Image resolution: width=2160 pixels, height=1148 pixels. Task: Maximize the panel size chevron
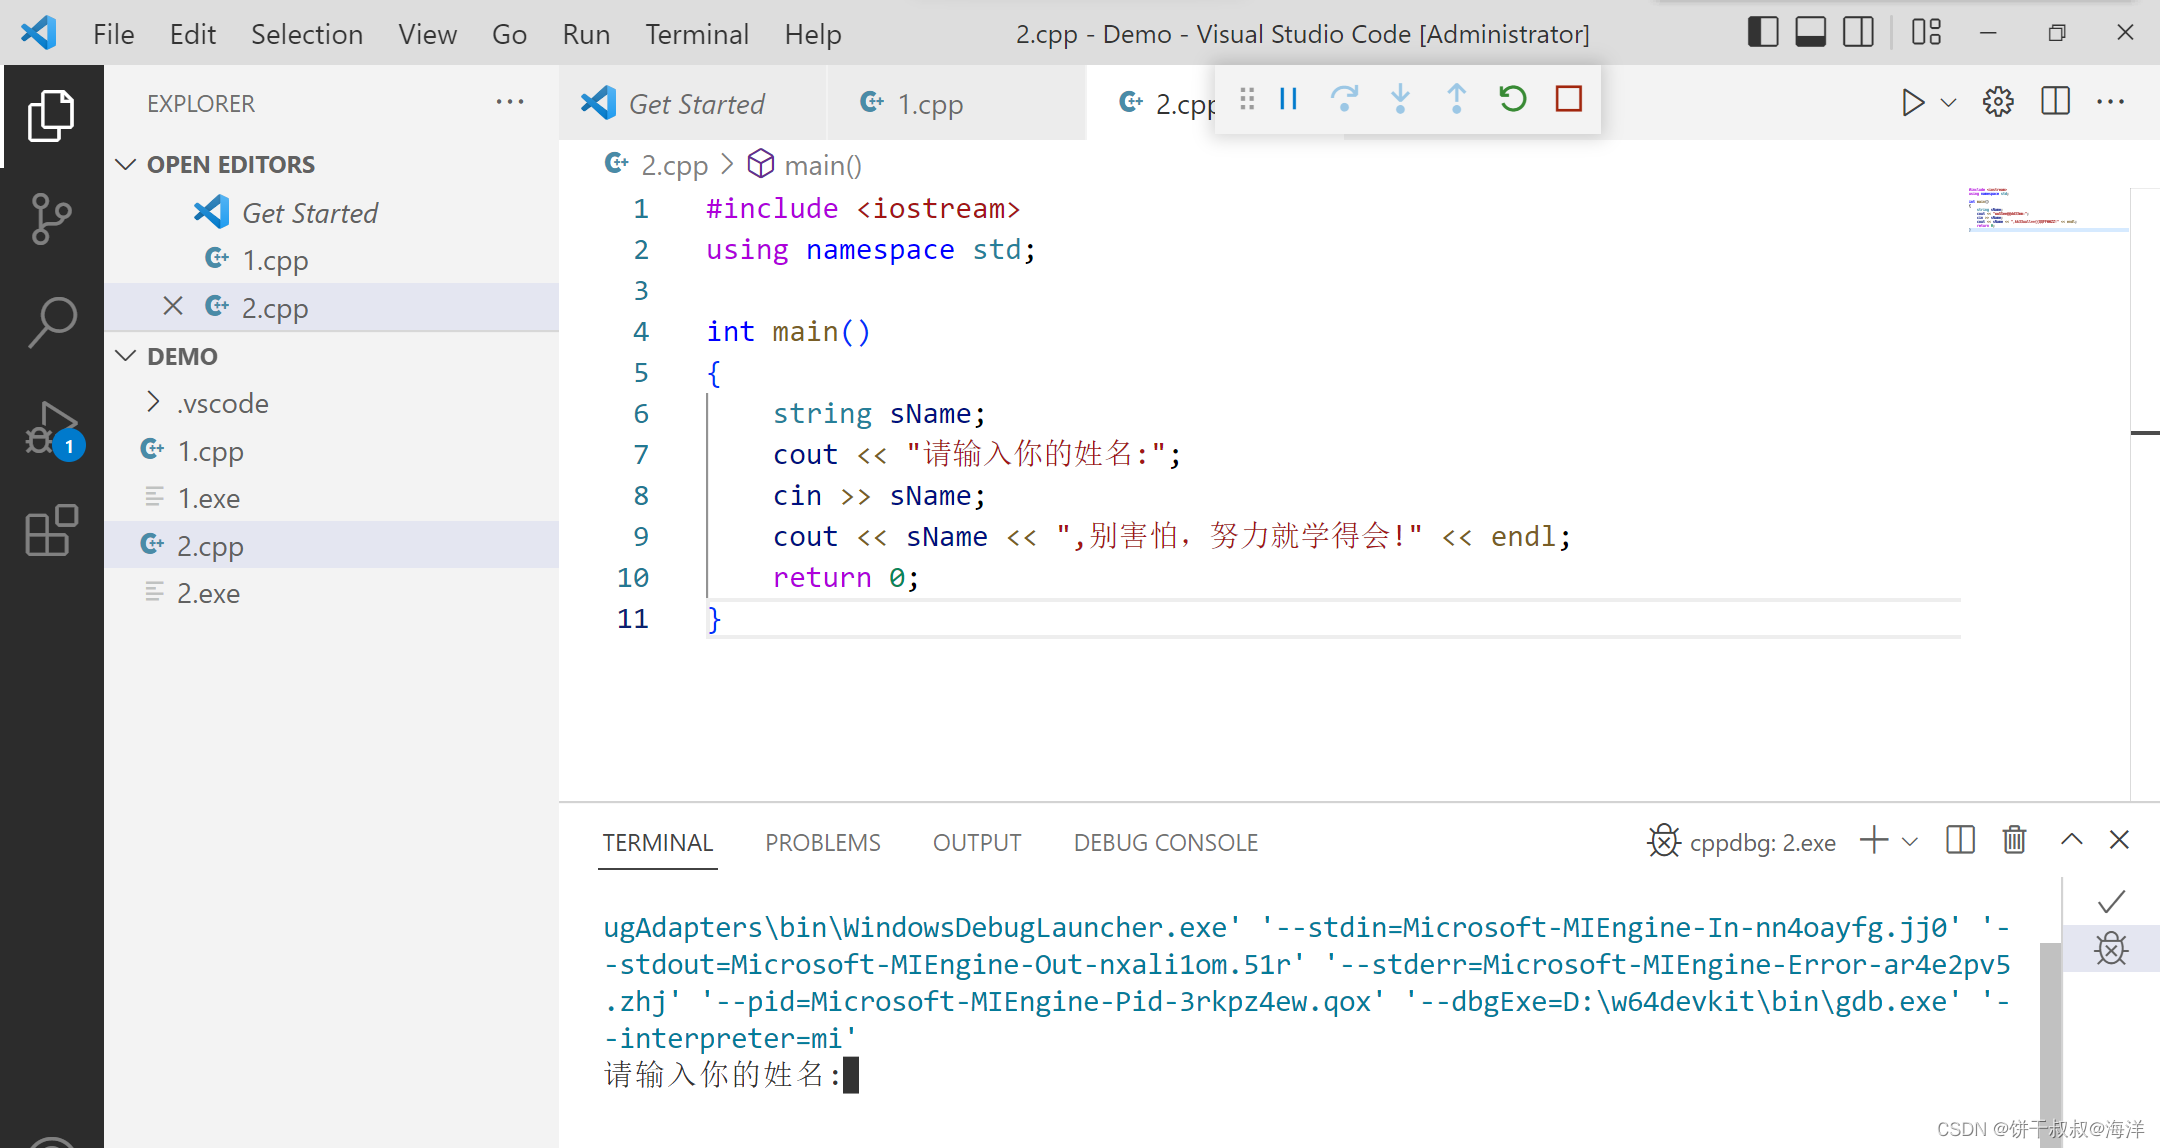(2071, 840)
